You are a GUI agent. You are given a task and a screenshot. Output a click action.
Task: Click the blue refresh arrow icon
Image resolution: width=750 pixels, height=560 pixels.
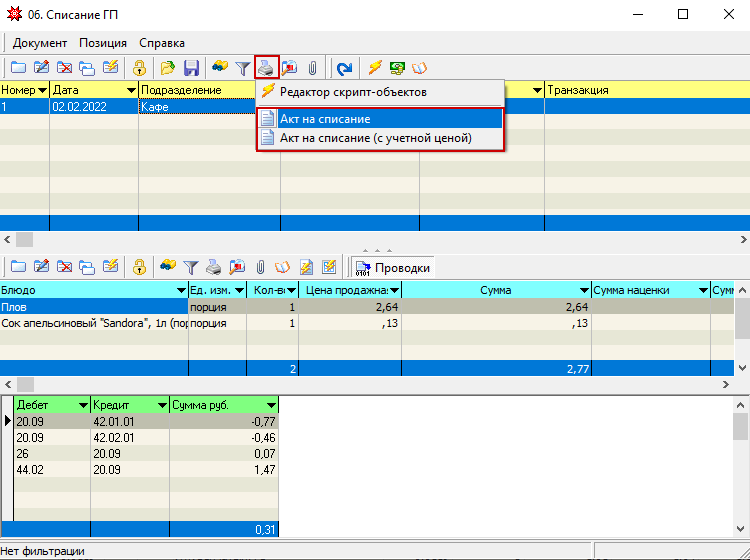click(344, 68)
